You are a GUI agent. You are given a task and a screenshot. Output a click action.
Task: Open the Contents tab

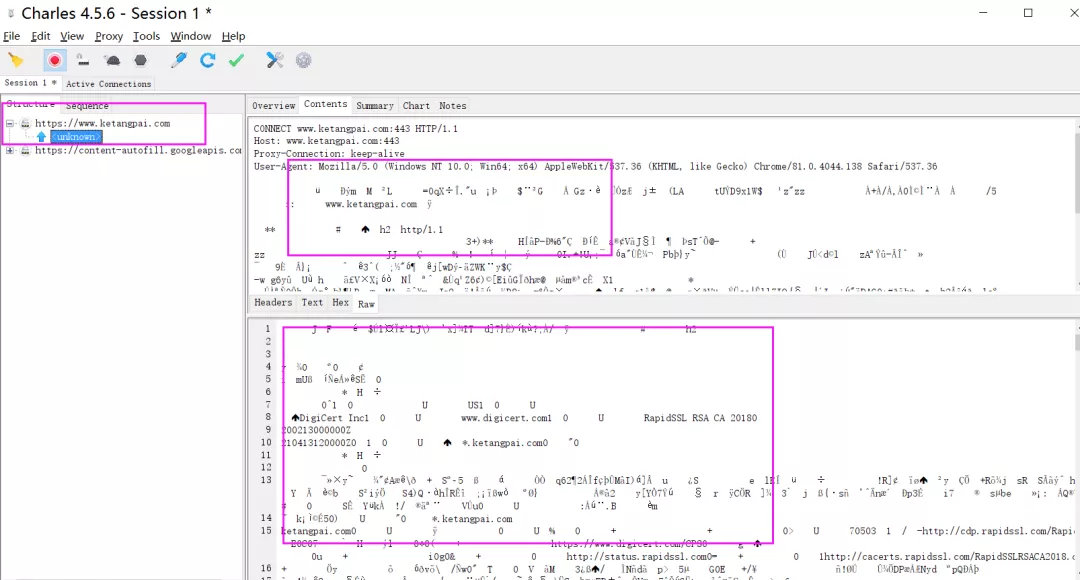point(325,104)
